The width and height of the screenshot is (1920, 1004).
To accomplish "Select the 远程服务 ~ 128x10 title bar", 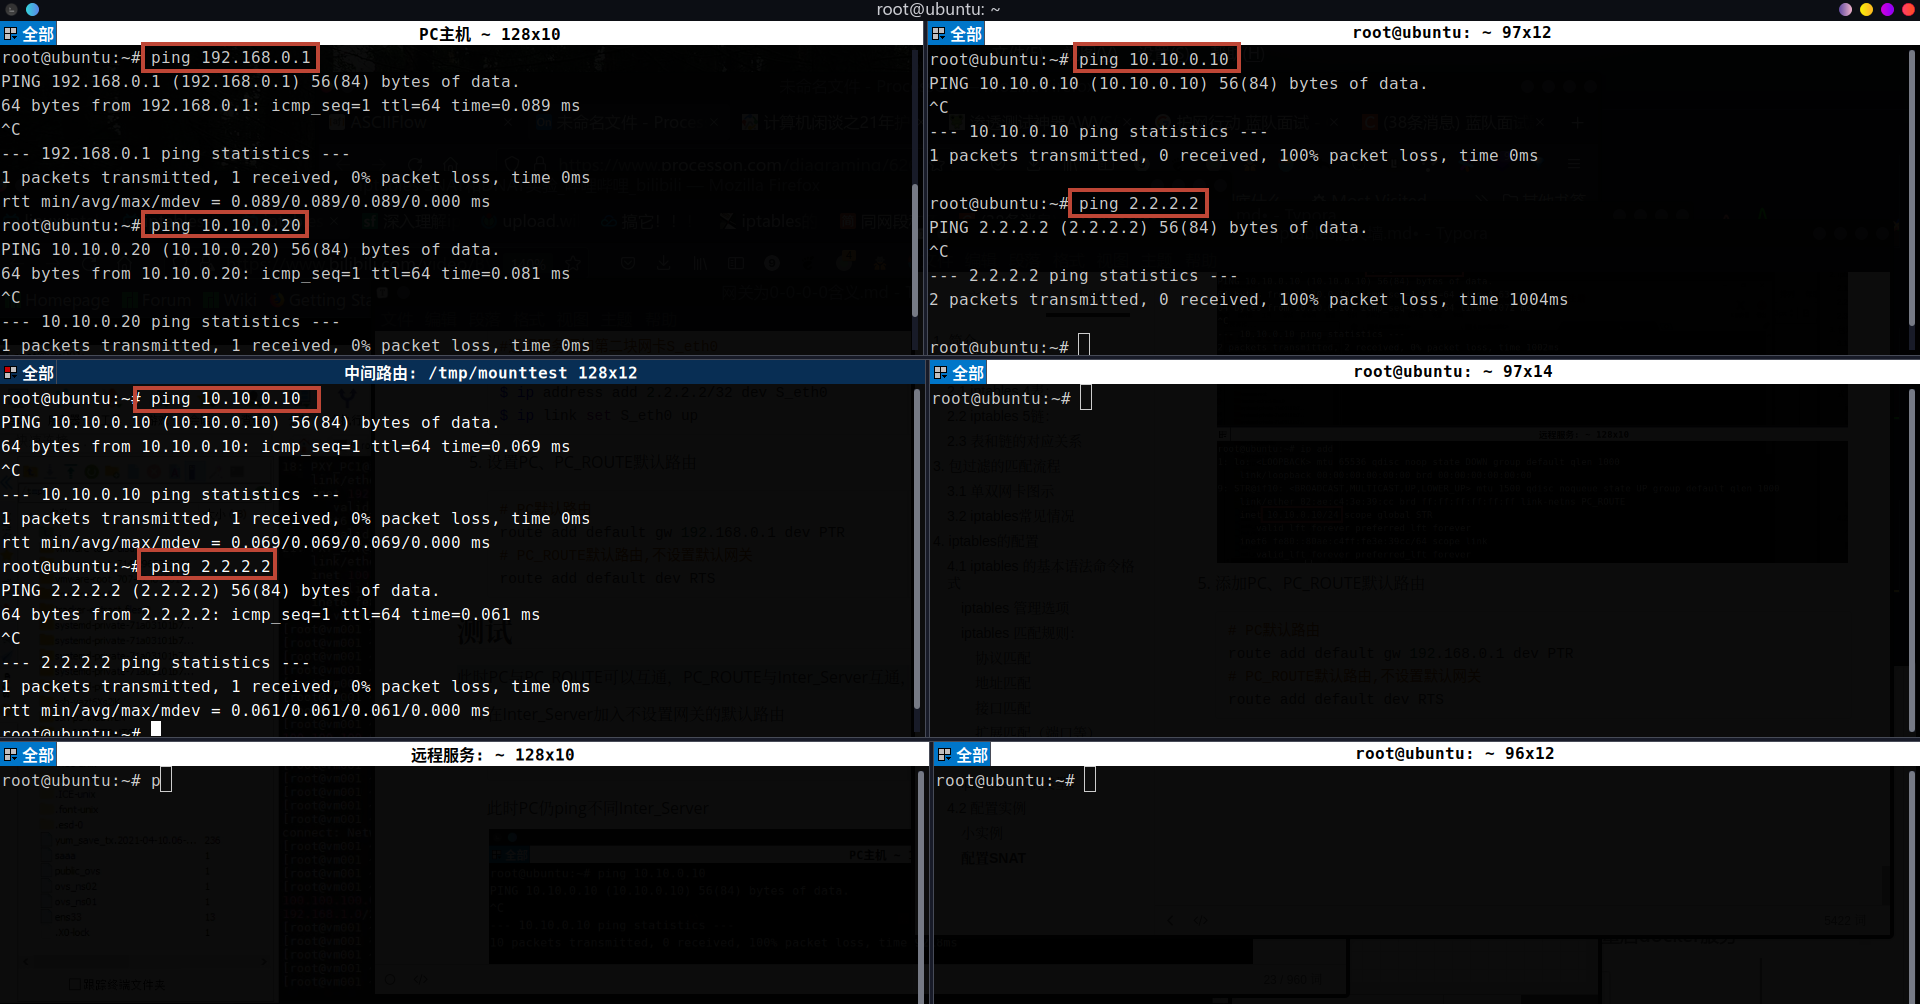I will click(492, 755).
